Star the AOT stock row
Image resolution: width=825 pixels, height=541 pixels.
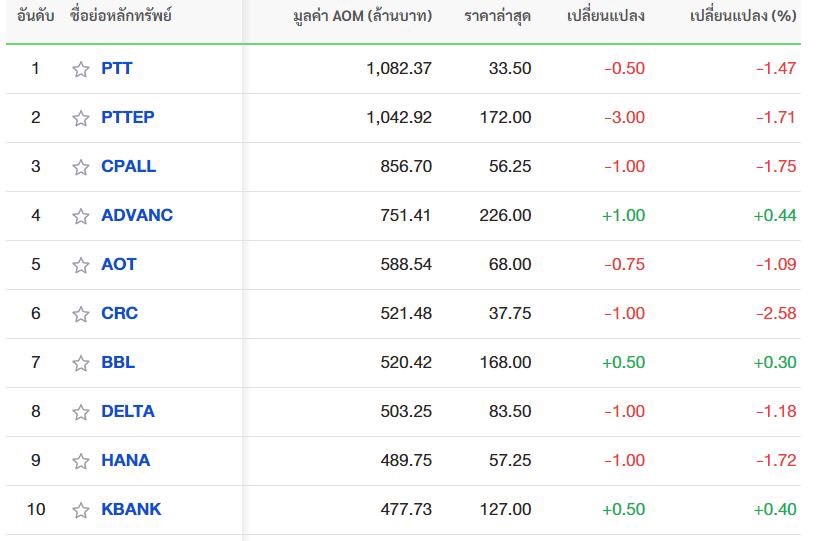(x=81, y=265)
